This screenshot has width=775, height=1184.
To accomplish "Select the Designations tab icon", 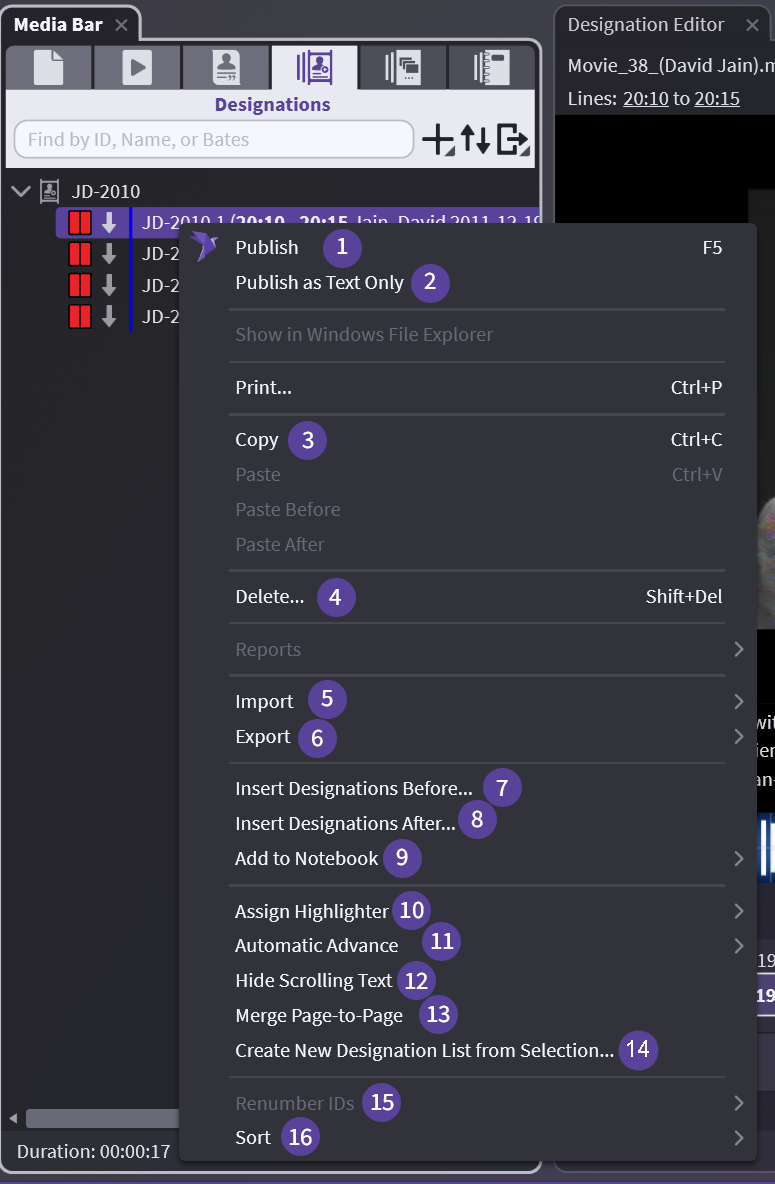I will coord(314,67).
